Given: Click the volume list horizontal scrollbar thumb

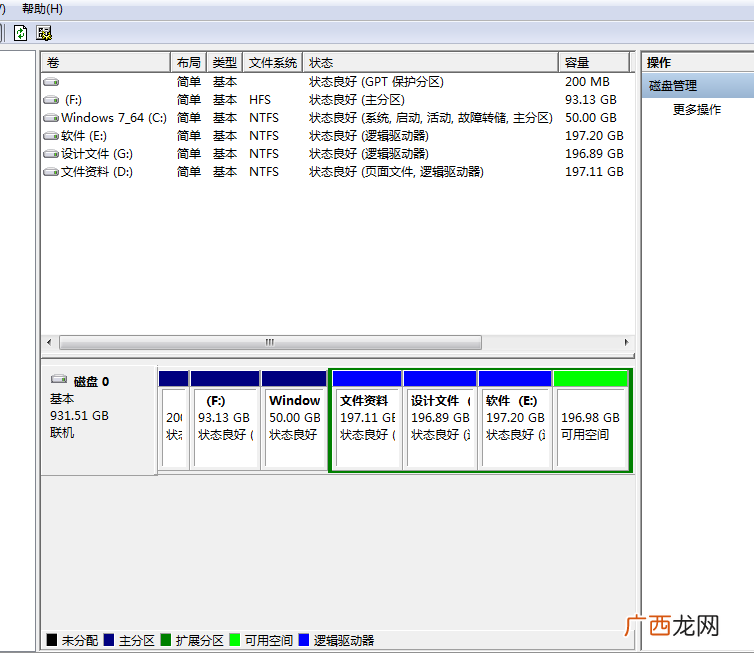Looking at the screenshot, I should point(270,342).
